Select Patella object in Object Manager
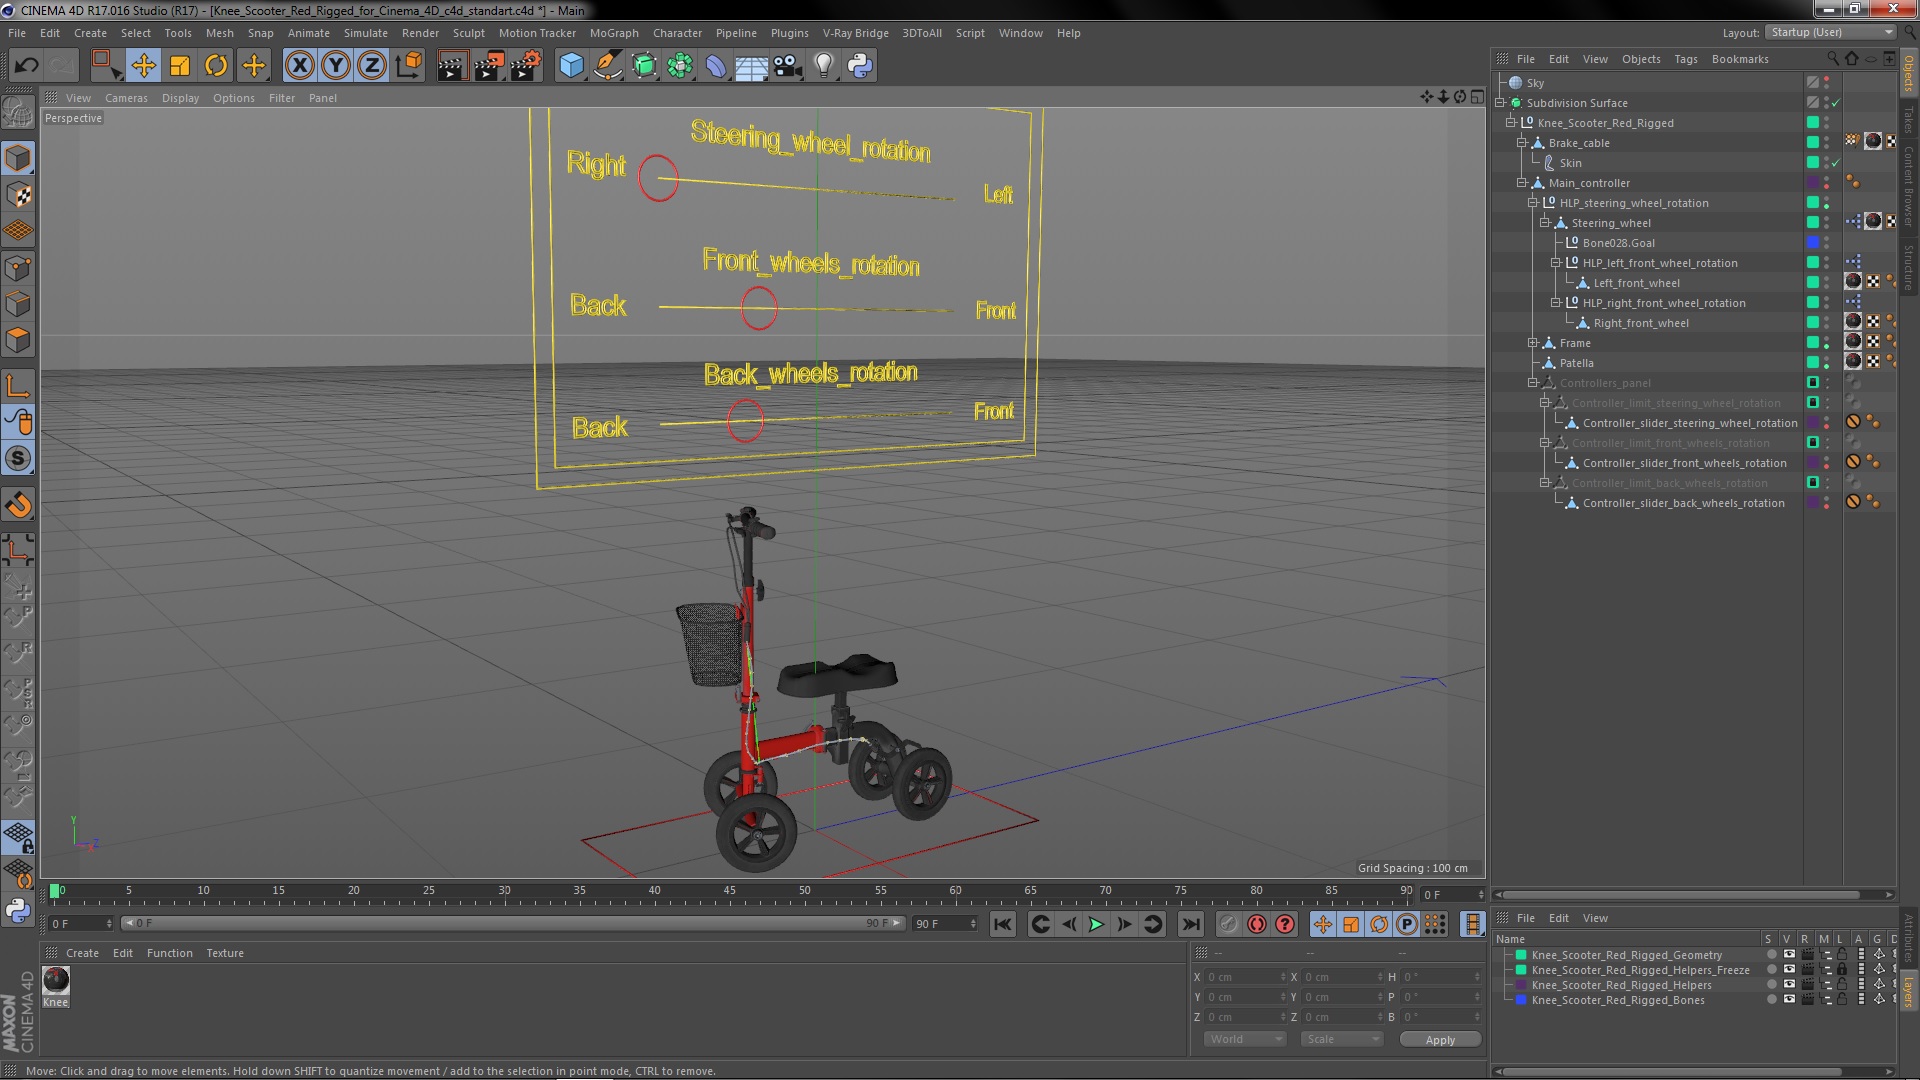Screen dimensions: 1920x1080 pyautogui.click(x=1576, y=363)
